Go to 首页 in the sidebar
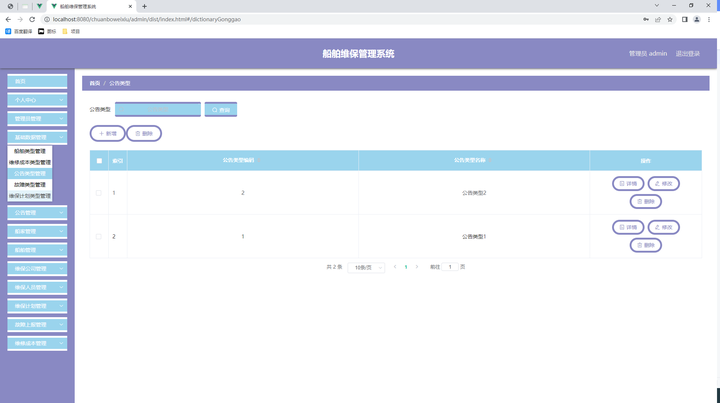720x403 pixels. coord(37,81)
